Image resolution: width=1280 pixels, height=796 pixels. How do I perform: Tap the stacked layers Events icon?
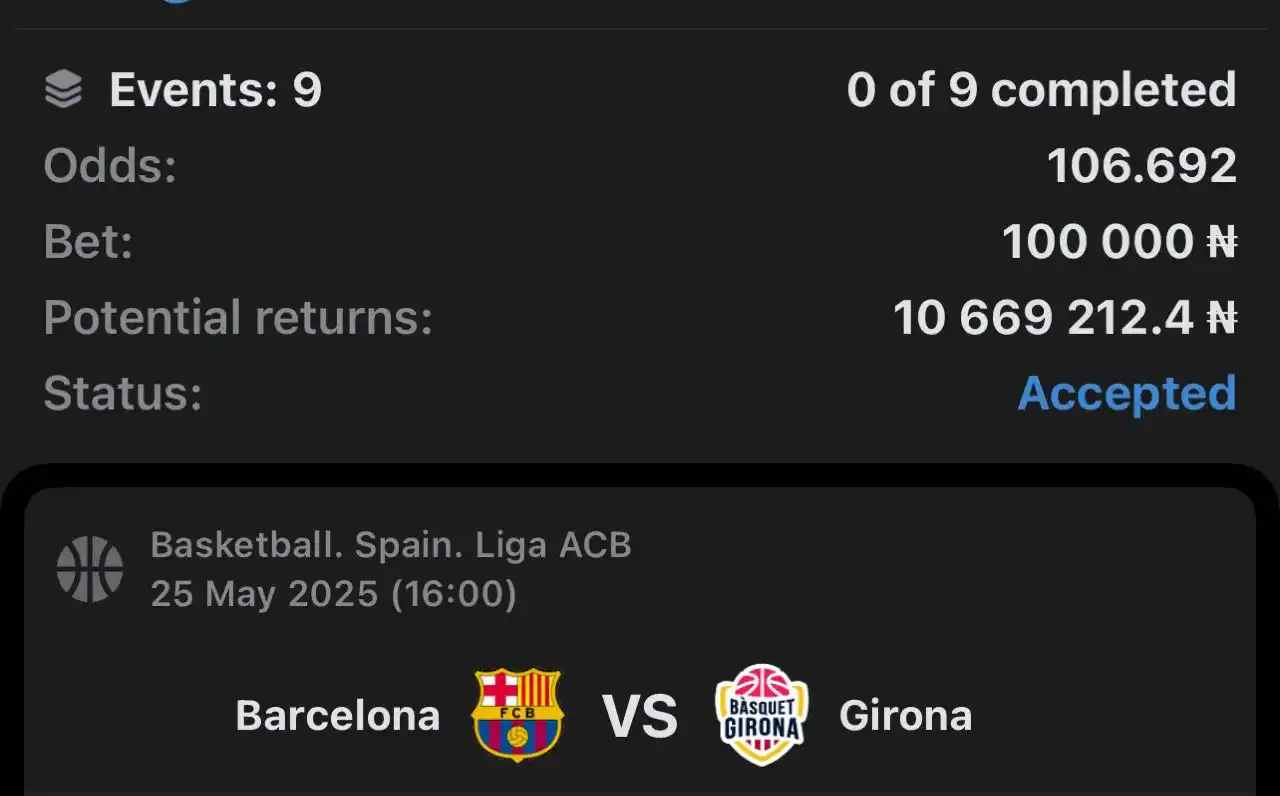[64, 90]
